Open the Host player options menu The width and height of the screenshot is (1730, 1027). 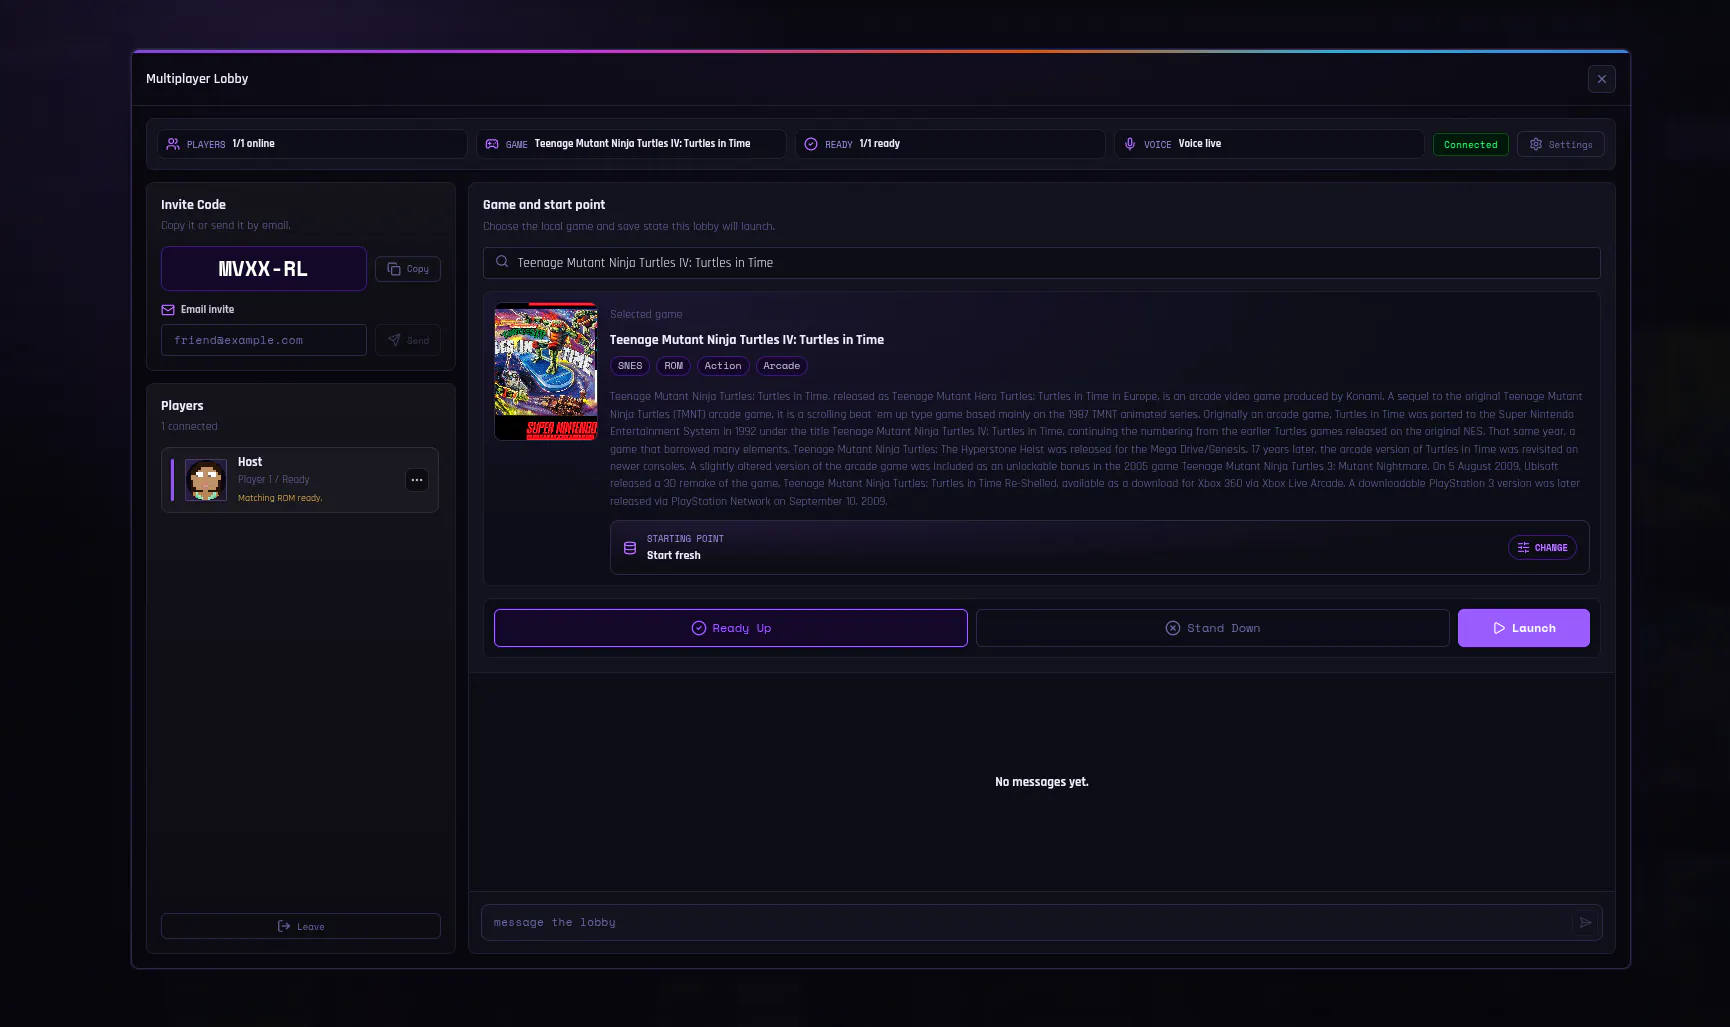pos(416,480)
